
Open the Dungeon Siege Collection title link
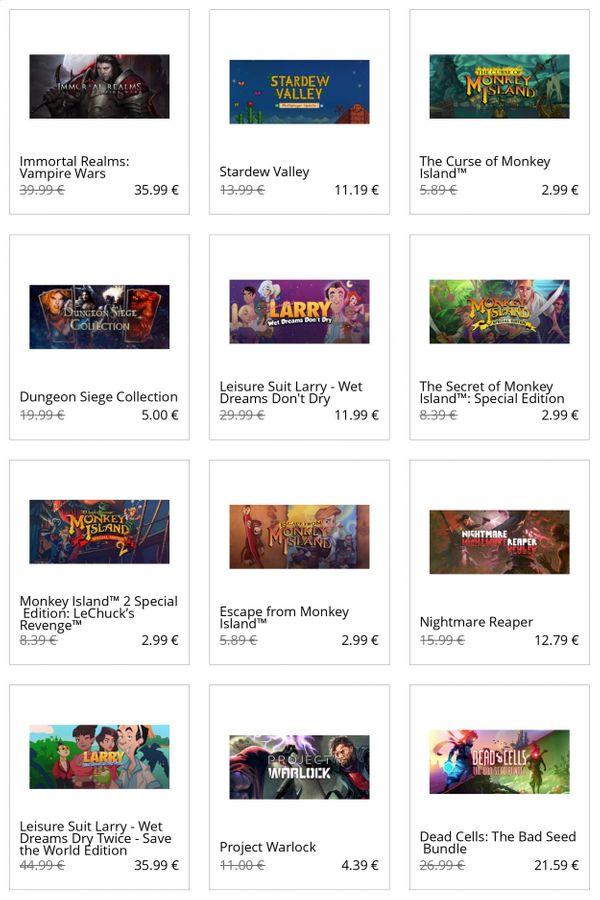tap(99, 397)
